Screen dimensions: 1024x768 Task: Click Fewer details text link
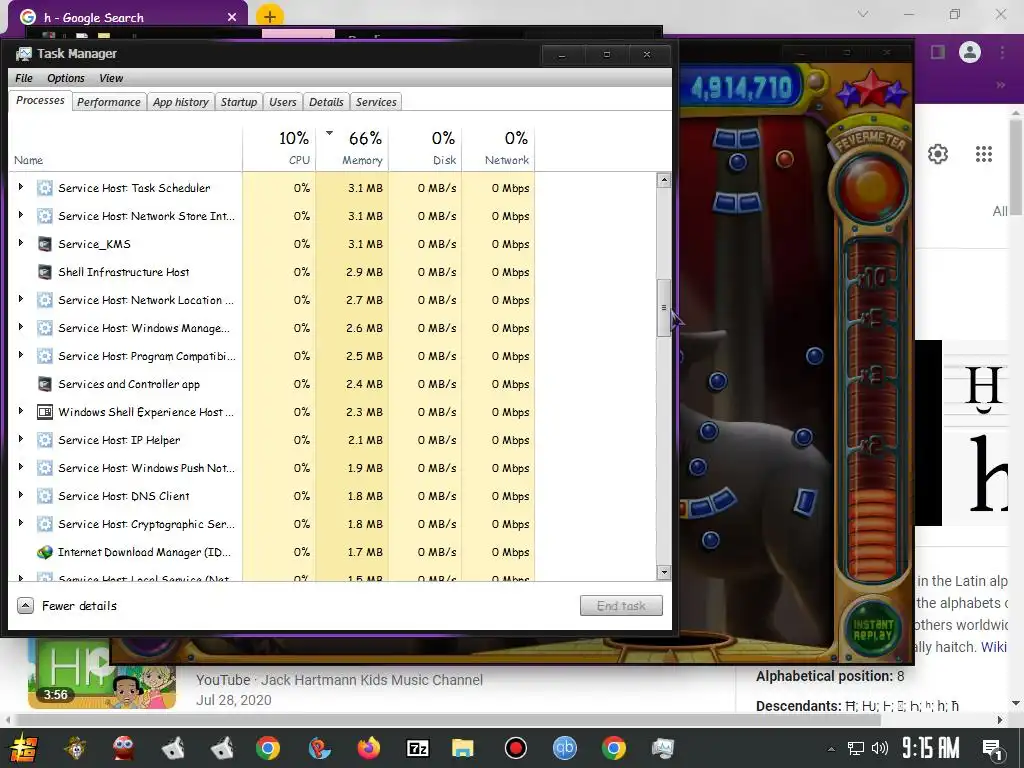[79, 606]
